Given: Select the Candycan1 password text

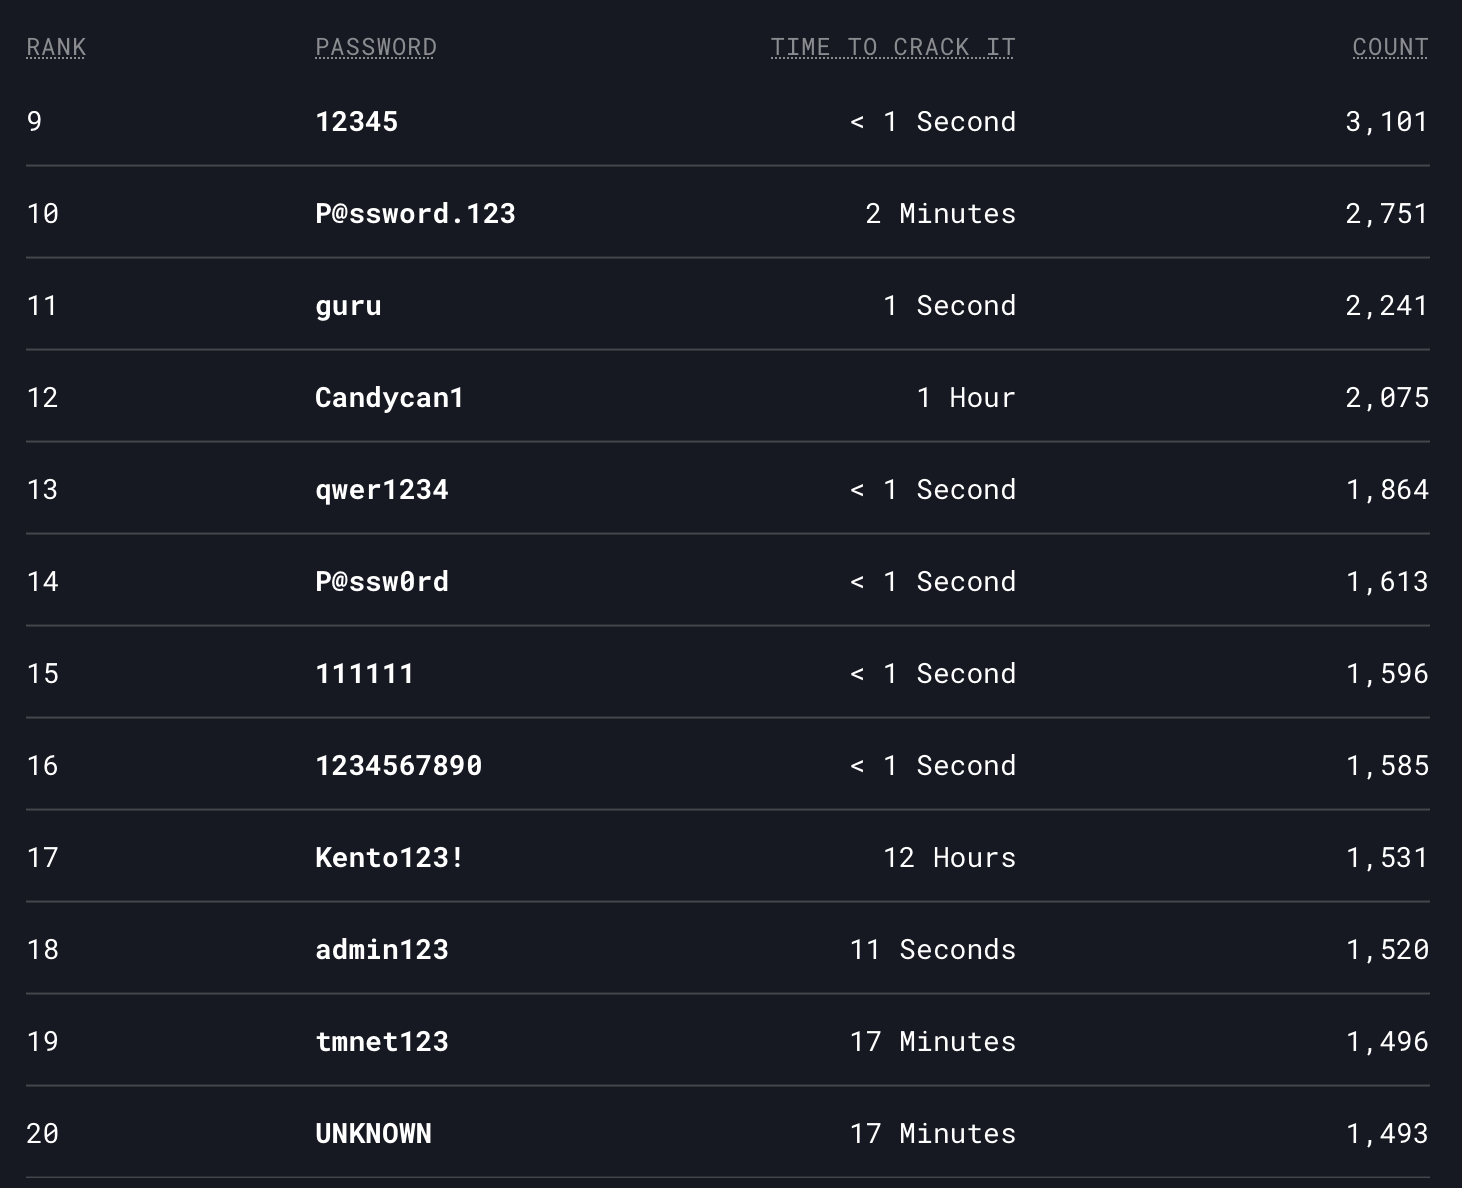Looking at the screenshot, I should [x=390, y=398].
